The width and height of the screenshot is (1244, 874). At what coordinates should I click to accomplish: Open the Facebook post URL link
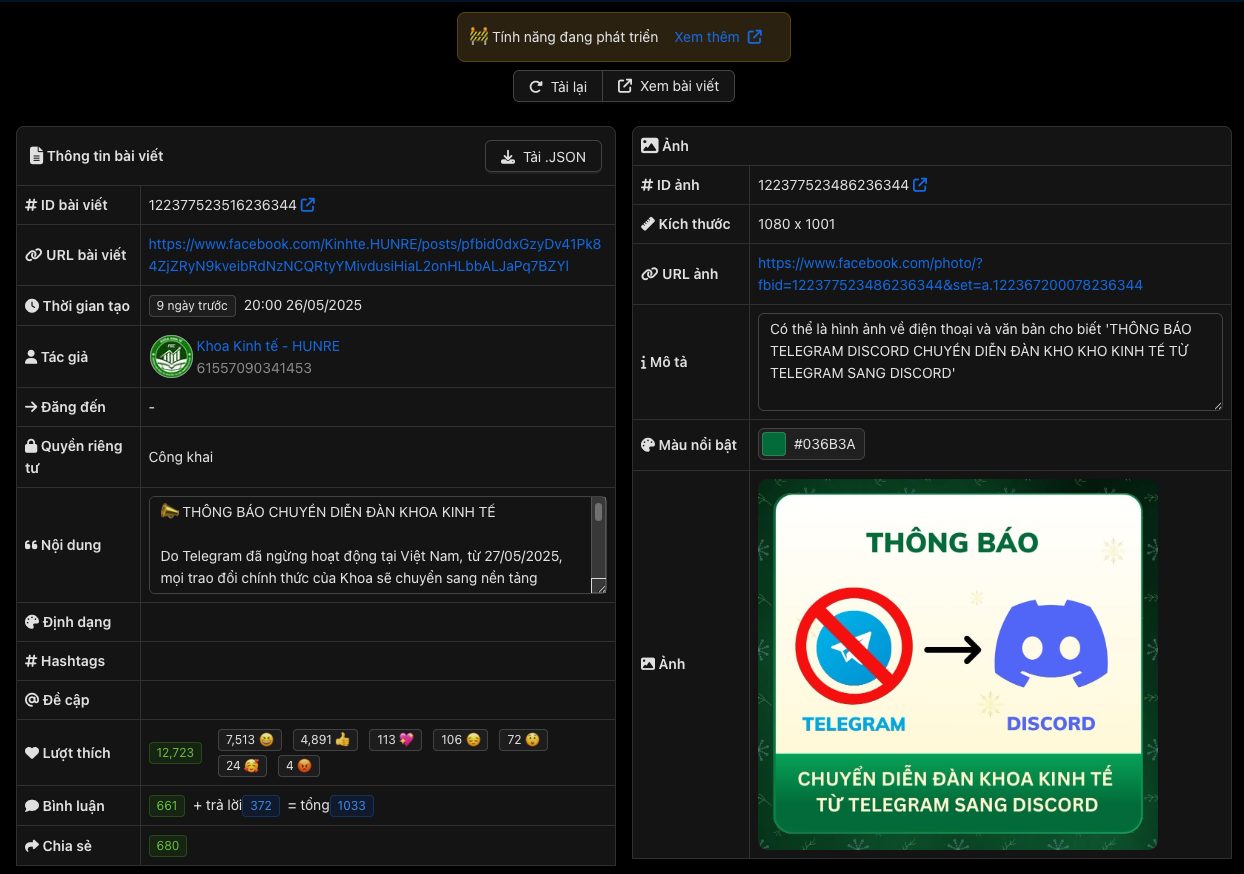click(x=375, y=255)
